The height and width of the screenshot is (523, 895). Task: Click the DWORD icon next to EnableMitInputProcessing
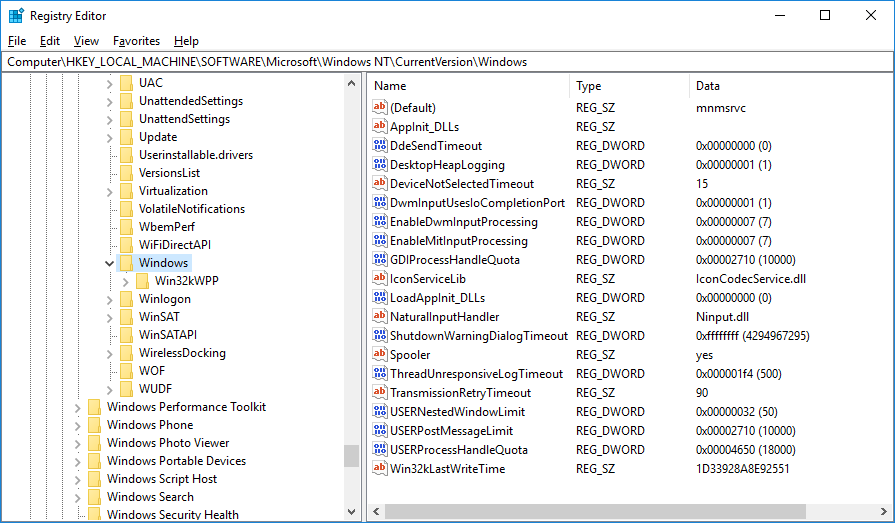(380, 240)
